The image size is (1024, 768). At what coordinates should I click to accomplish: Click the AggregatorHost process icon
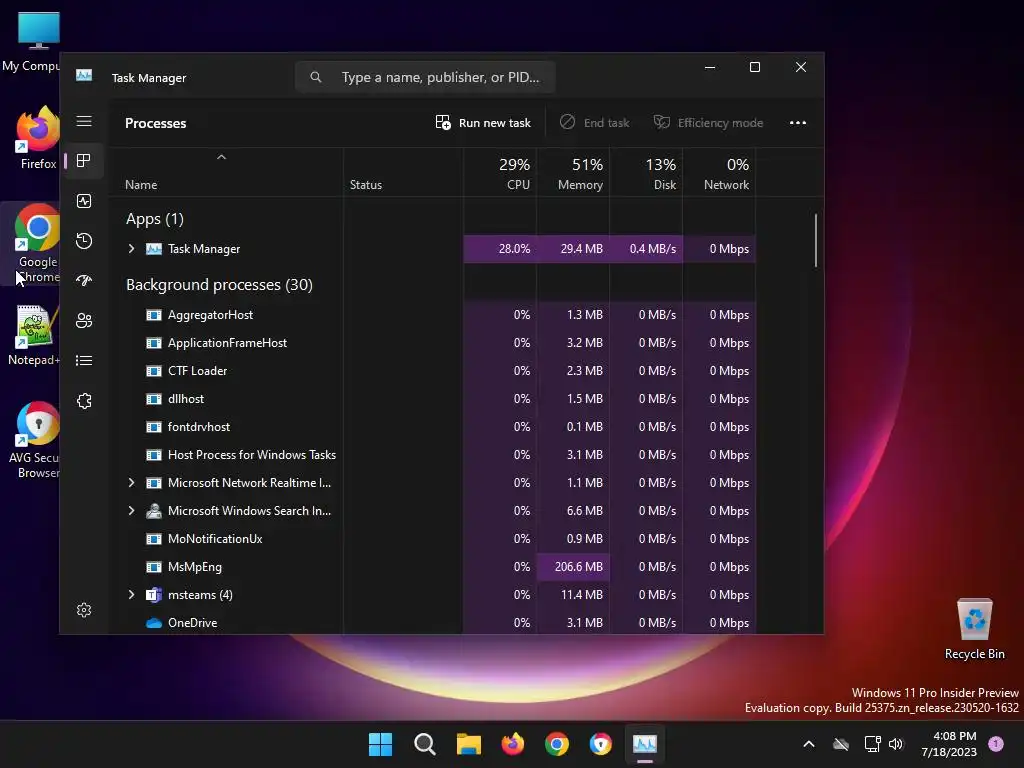coord(153,315)
